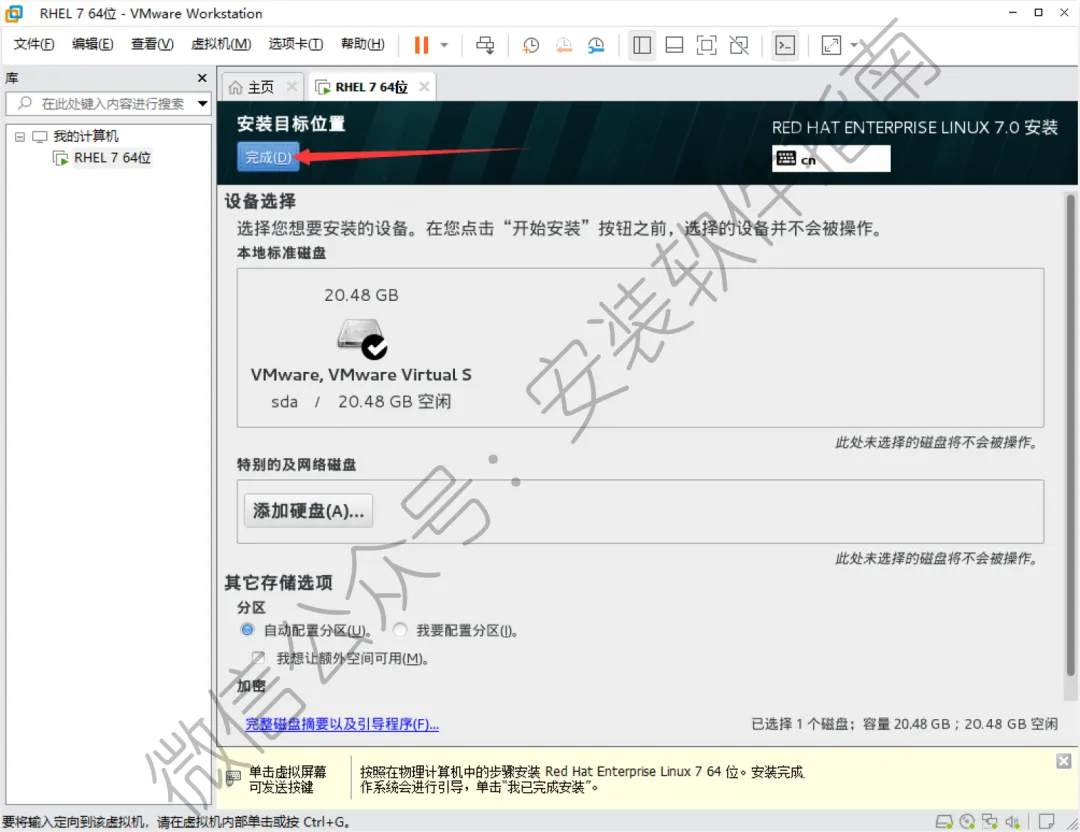Click the 添加硬盘(A)... button
1080x832 pixels.
click(x=309, y=511)
